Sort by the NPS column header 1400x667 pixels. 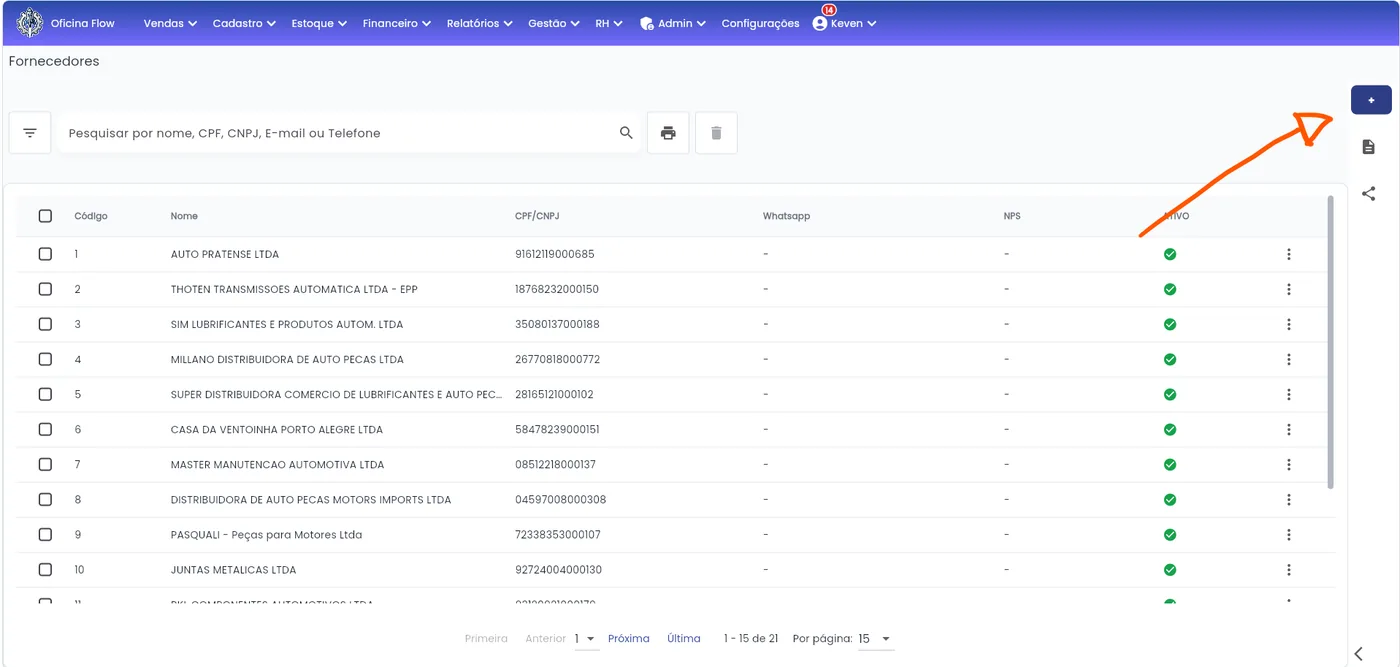[x=1012, y=216]
